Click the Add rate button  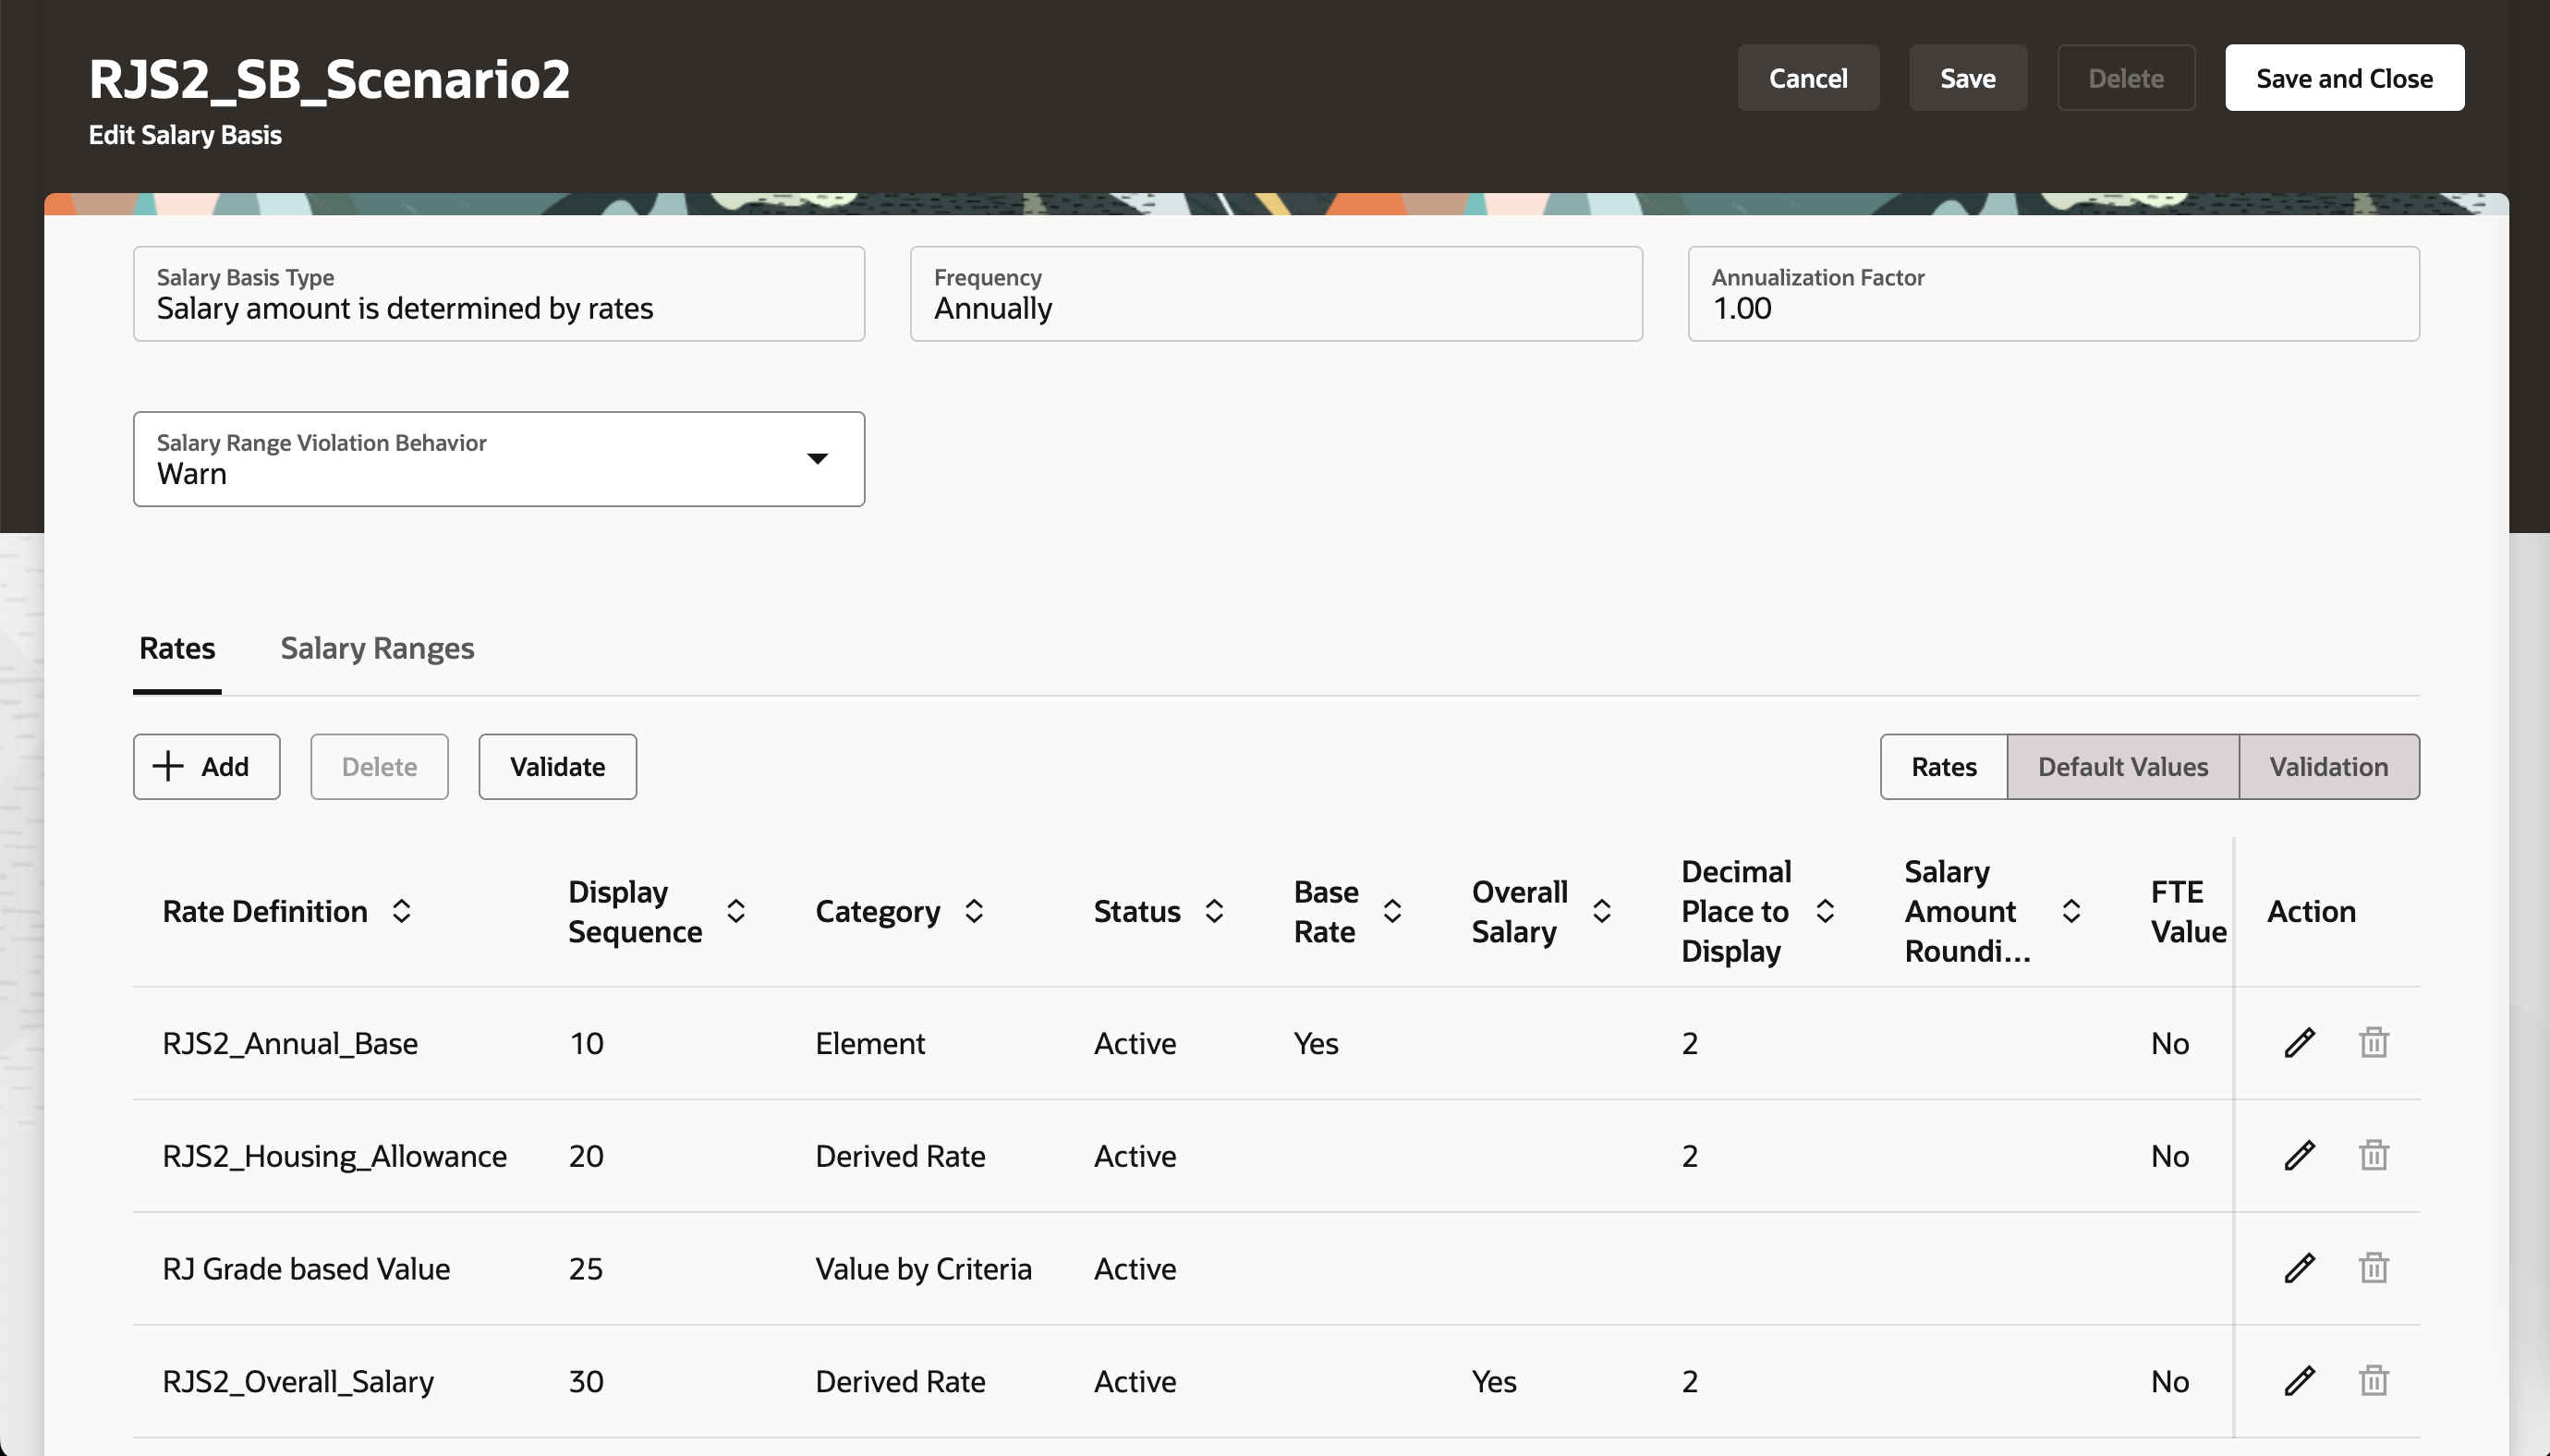pos(206,767)
